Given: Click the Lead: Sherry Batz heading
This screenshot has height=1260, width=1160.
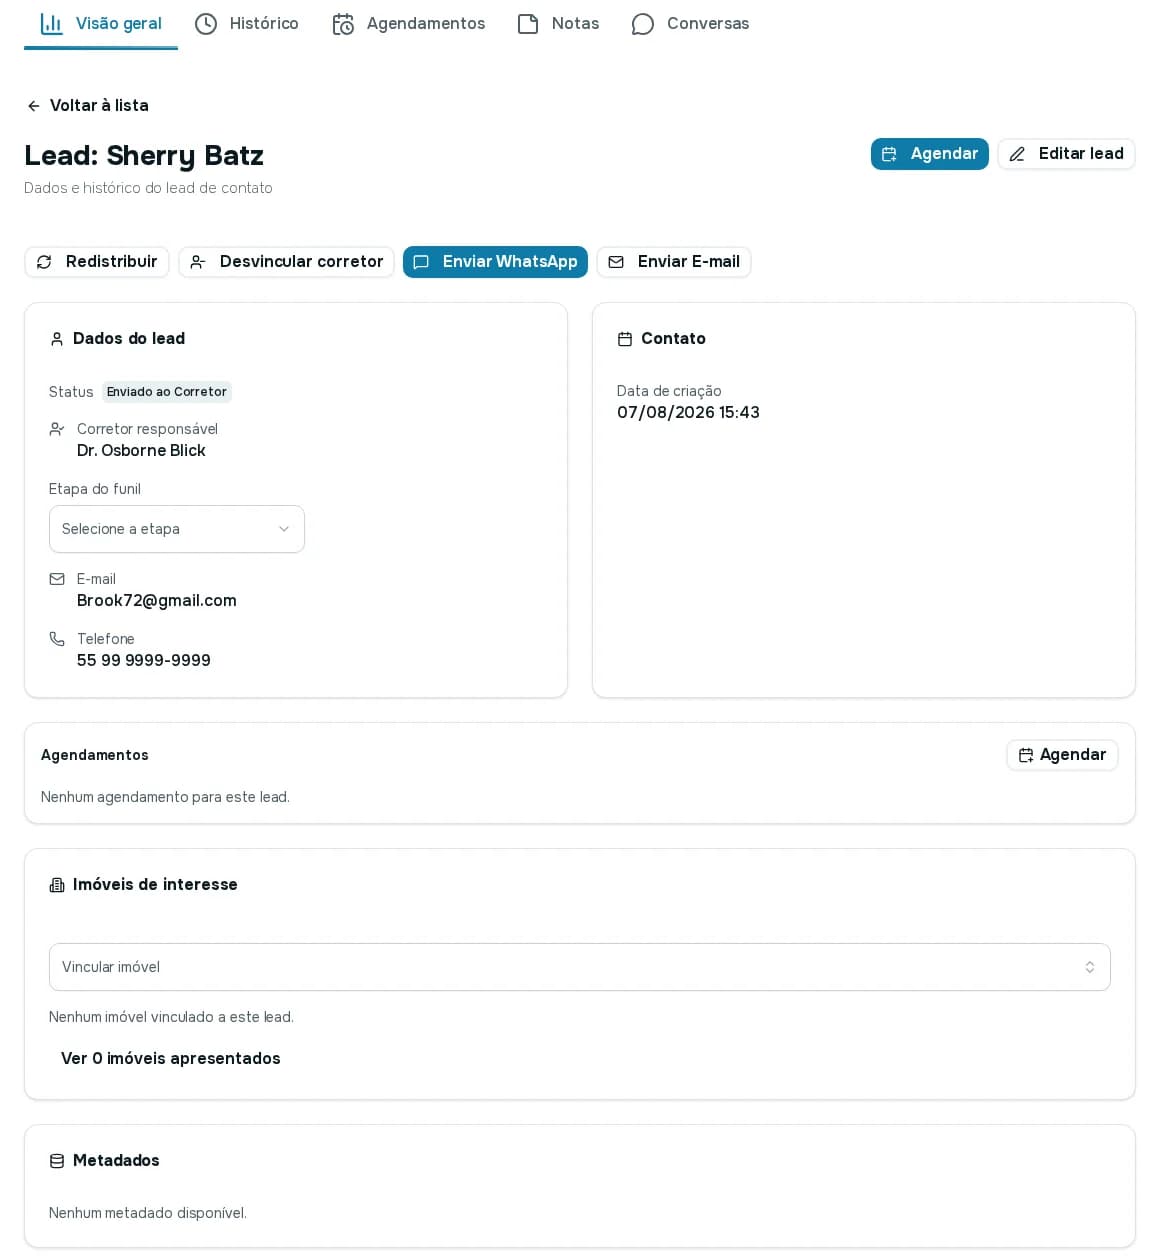Looking at the screenshot, I should click(144, 156).
